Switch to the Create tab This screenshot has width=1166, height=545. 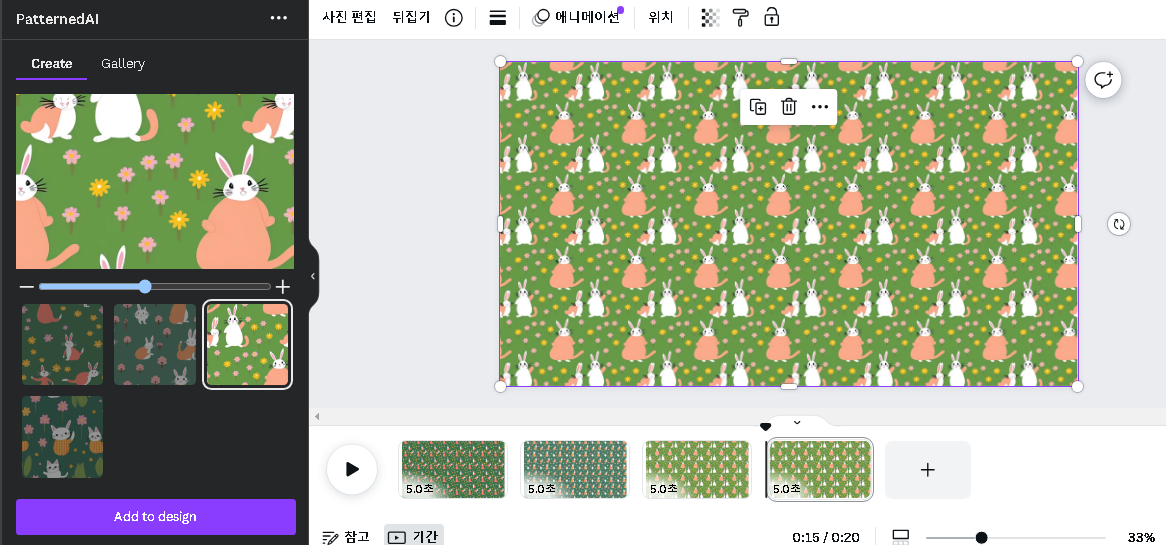point(51,63)
